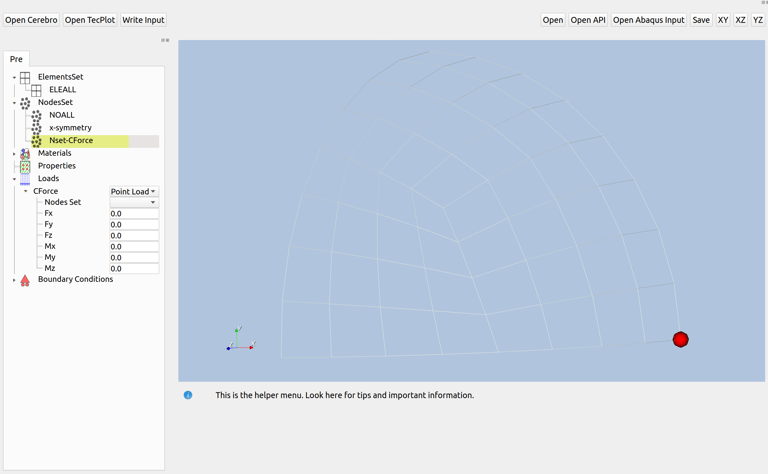Click the ElementsSet grid icon
This screenshot has height=474, width=768.
pyautogui.click(x=25, y=77)
